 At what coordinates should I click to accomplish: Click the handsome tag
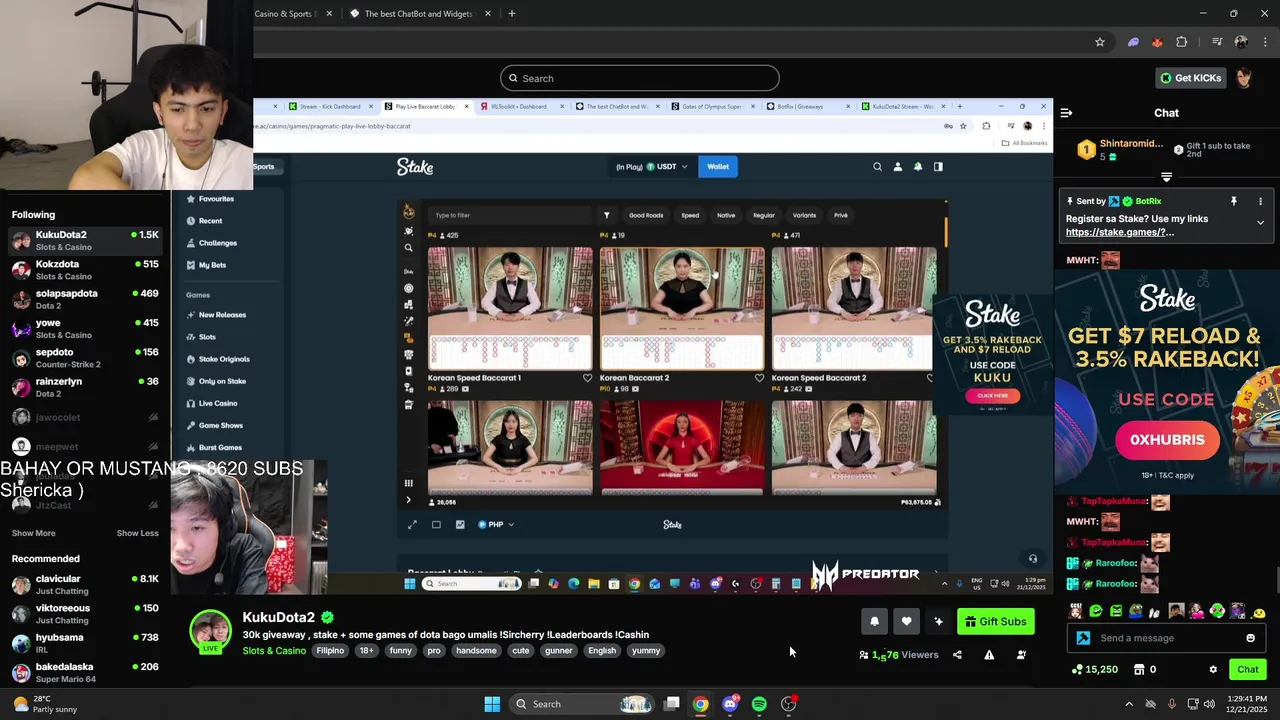(476, 651)
